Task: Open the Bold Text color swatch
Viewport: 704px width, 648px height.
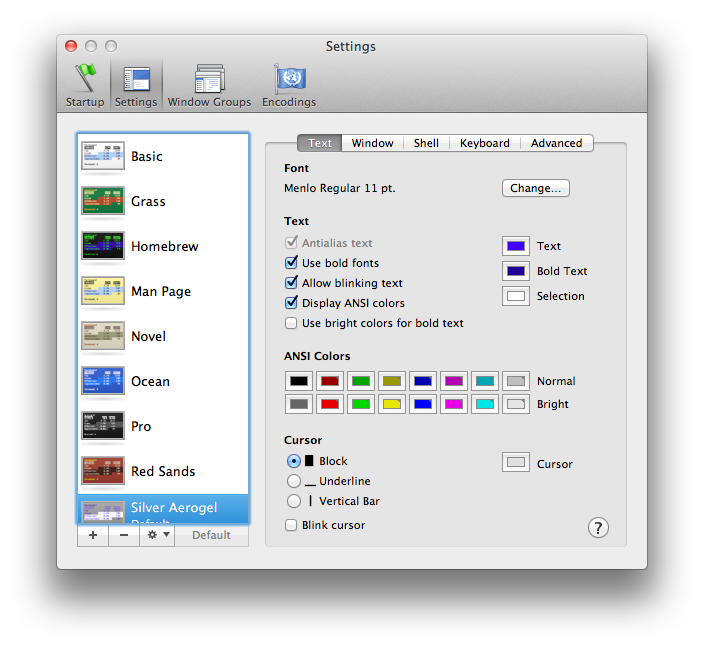Action: [516, 271]
